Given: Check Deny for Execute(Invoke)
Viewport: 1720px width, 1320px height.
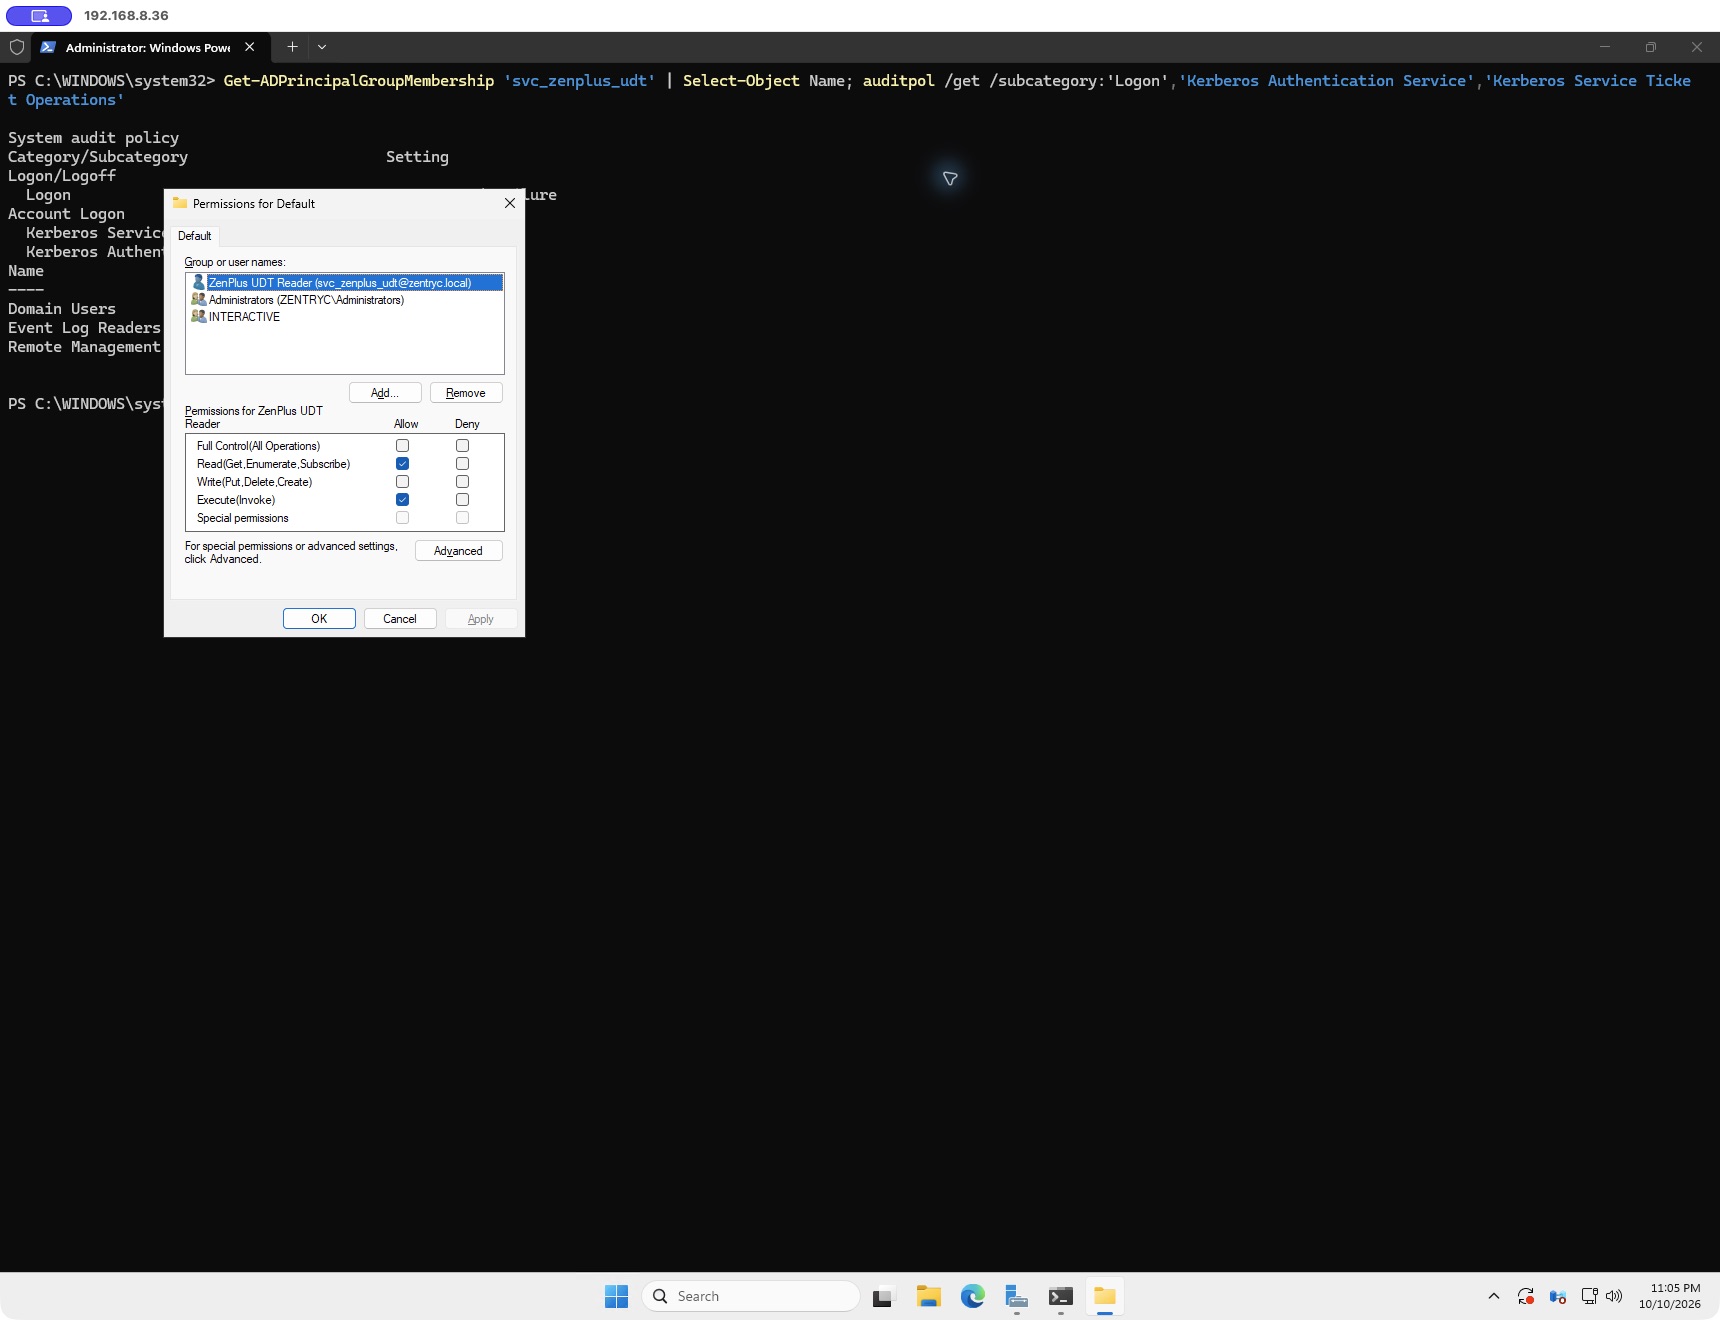Looking at the screenshot, I should (x=462, y=500).
